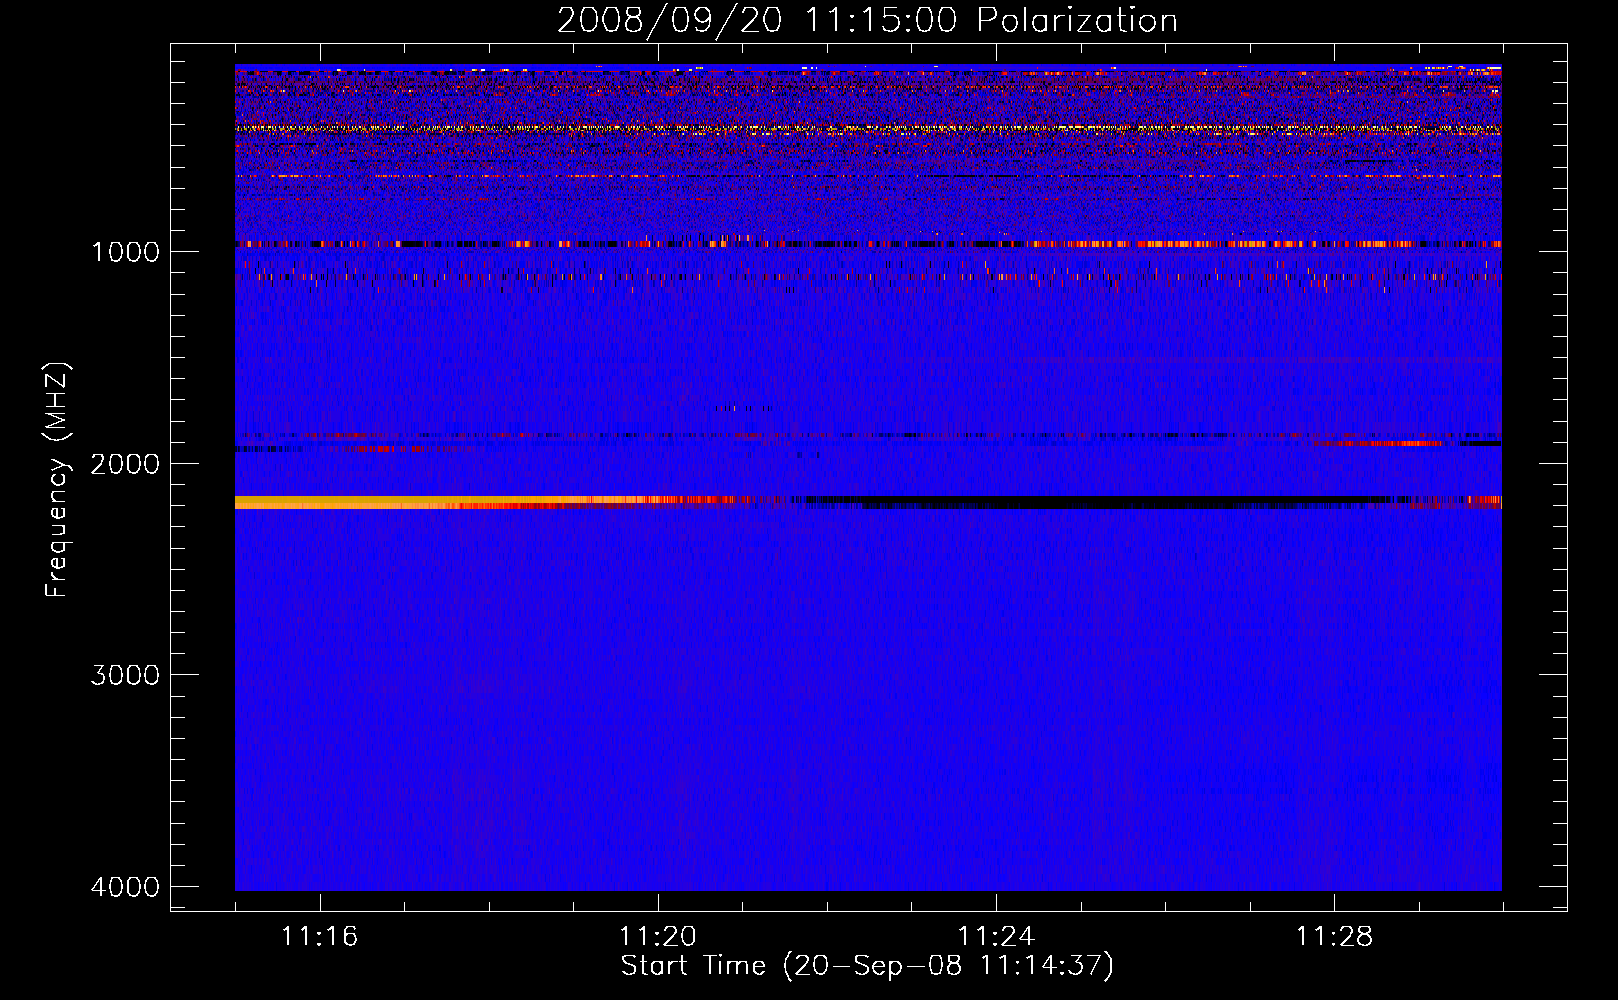This screenshot has width=1618, height=1000.
Task: Pick the 4000 frequency tick label
Action: (x=125, y=887)
